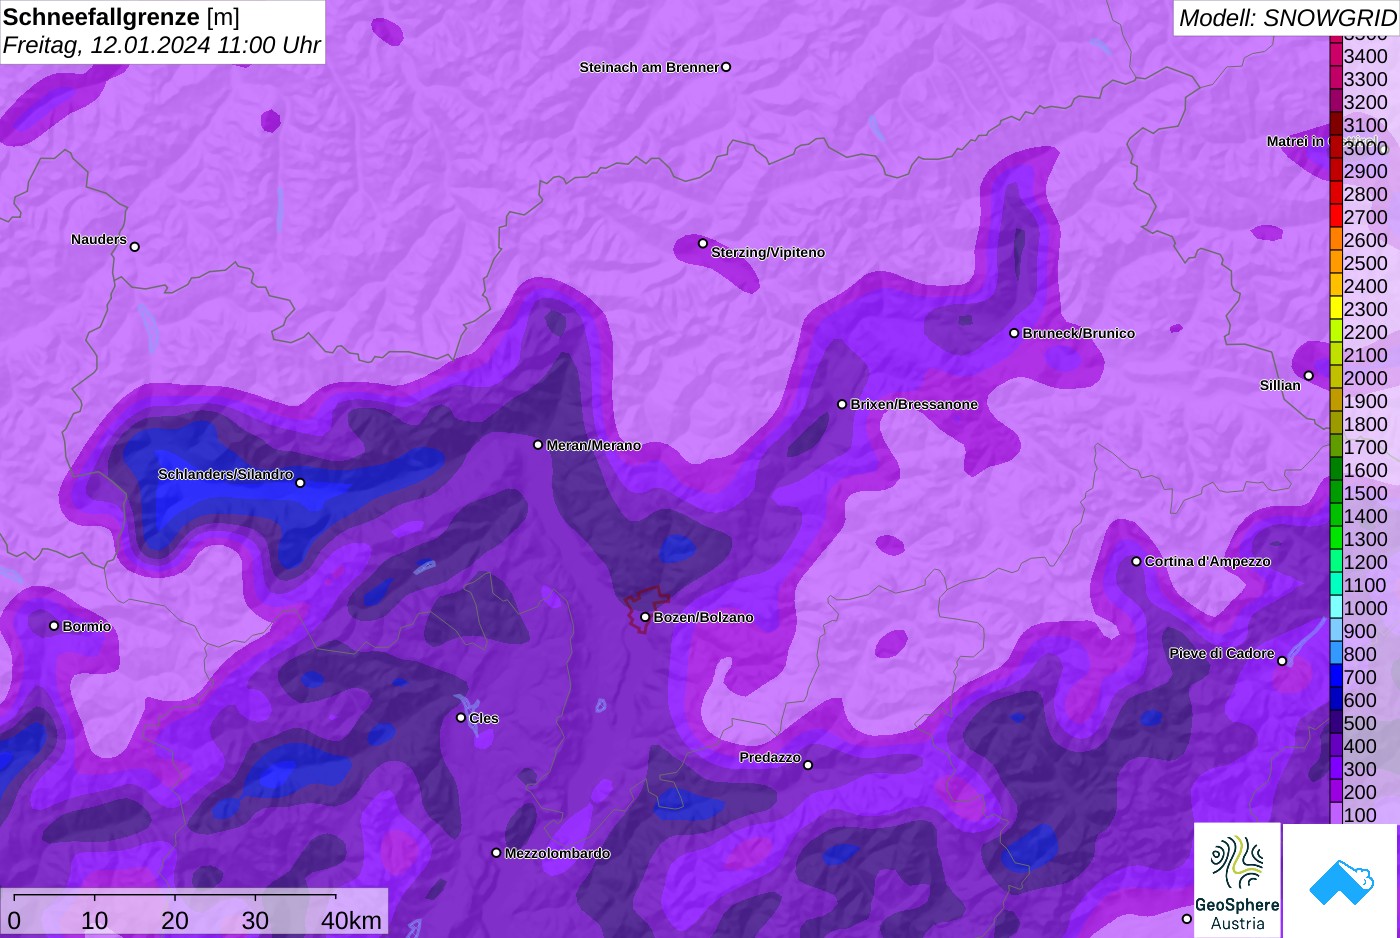Select the Pieve di Cadore dot
This screenshot has width=1400, height=938.
(1282, 661)
